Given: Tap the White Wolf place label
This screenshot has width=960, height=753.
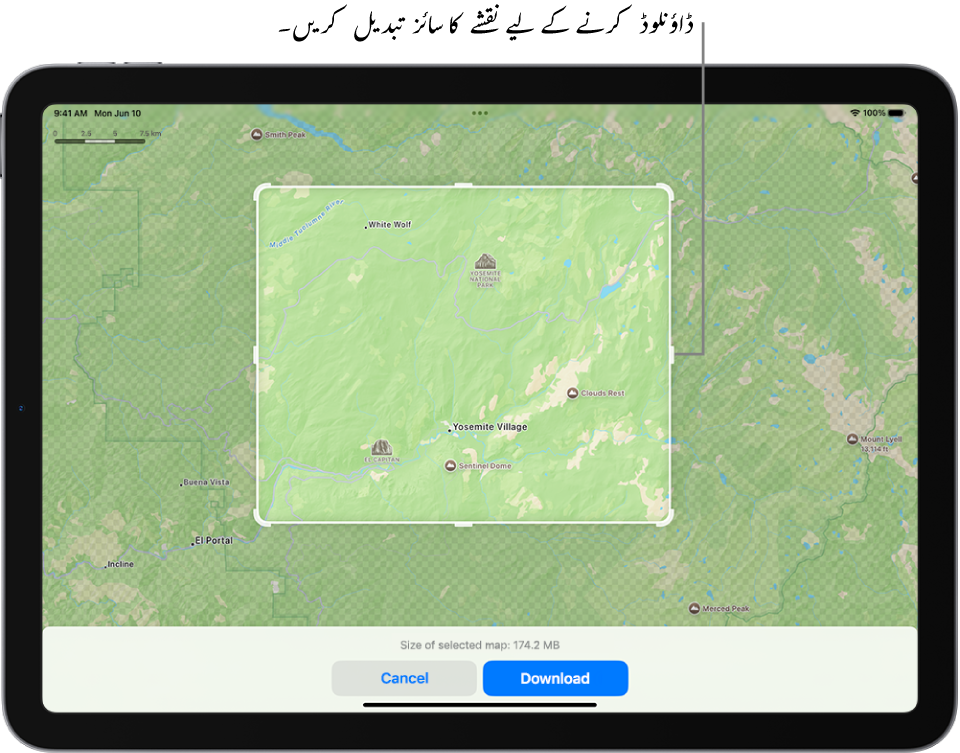Looking at the screenshot, I should click(390, 225).
